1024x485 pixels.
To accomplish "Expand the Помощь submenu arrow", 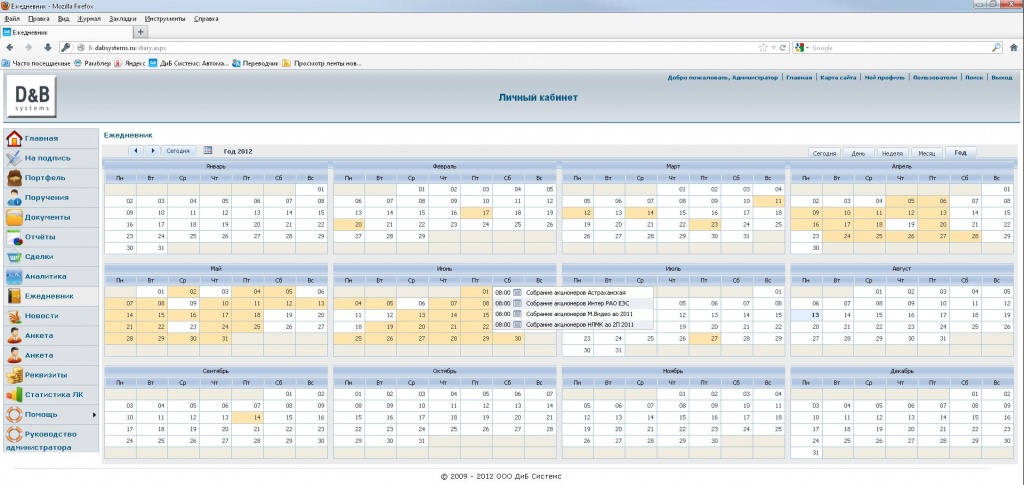I will (94, 415).
